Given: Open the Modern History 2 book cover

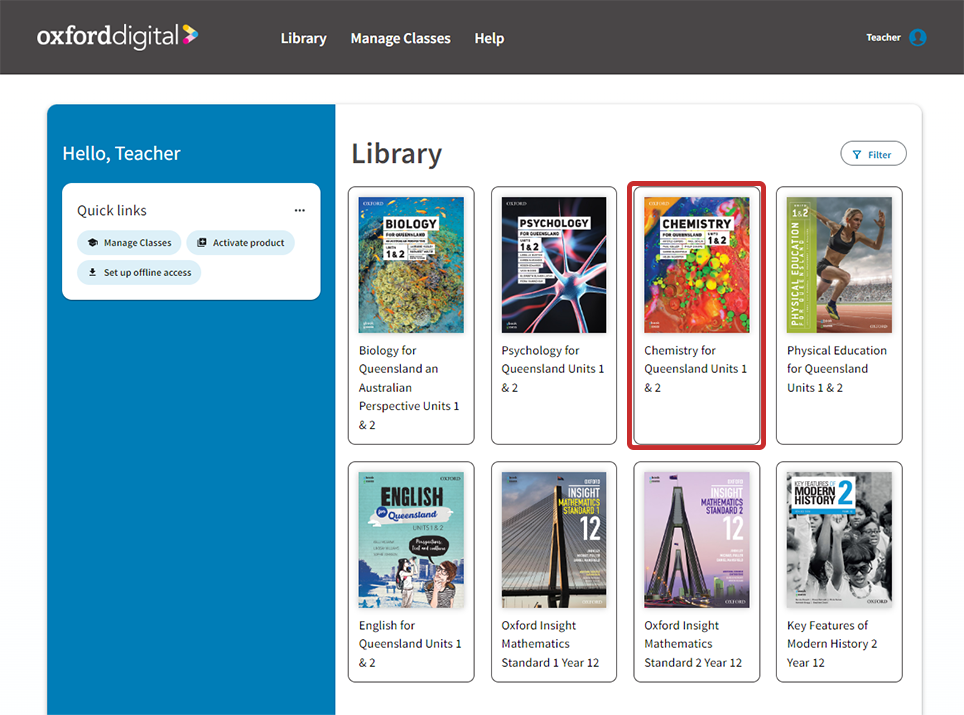Looking at the screenshot, I should pos(839,540).
